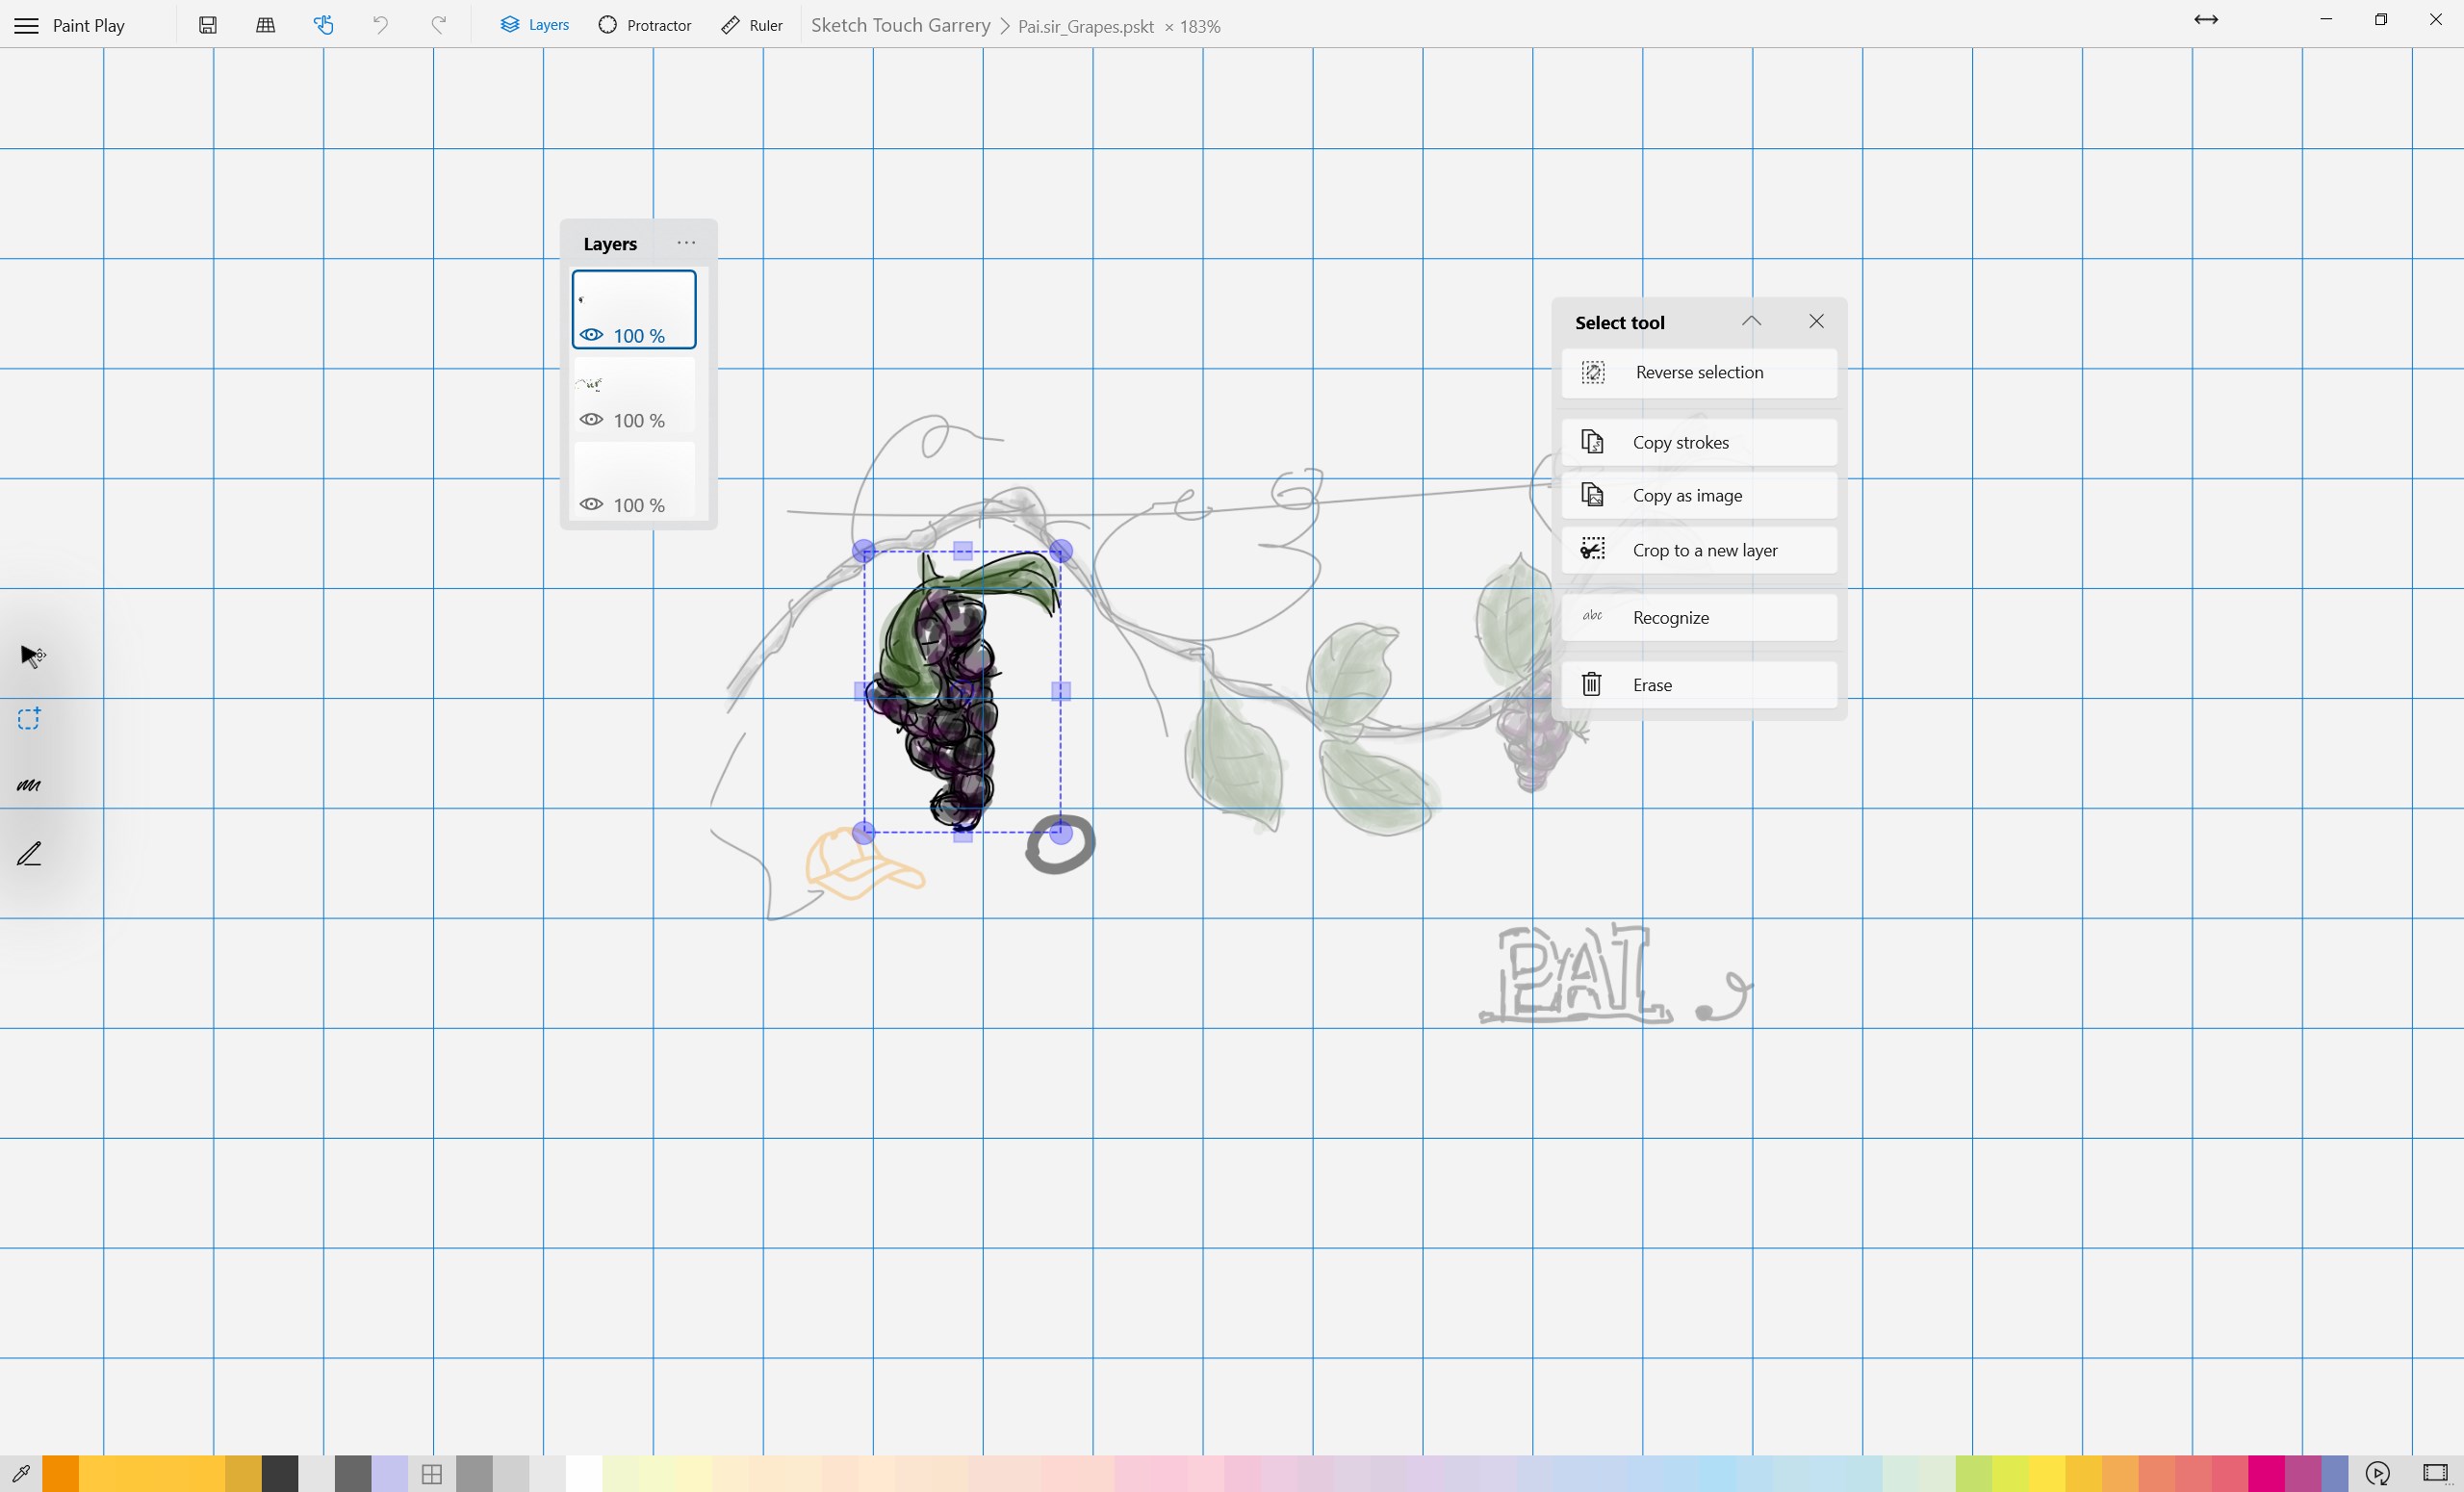
Task: Collapse the Select tool dialog
Action: click(1752, 321)
